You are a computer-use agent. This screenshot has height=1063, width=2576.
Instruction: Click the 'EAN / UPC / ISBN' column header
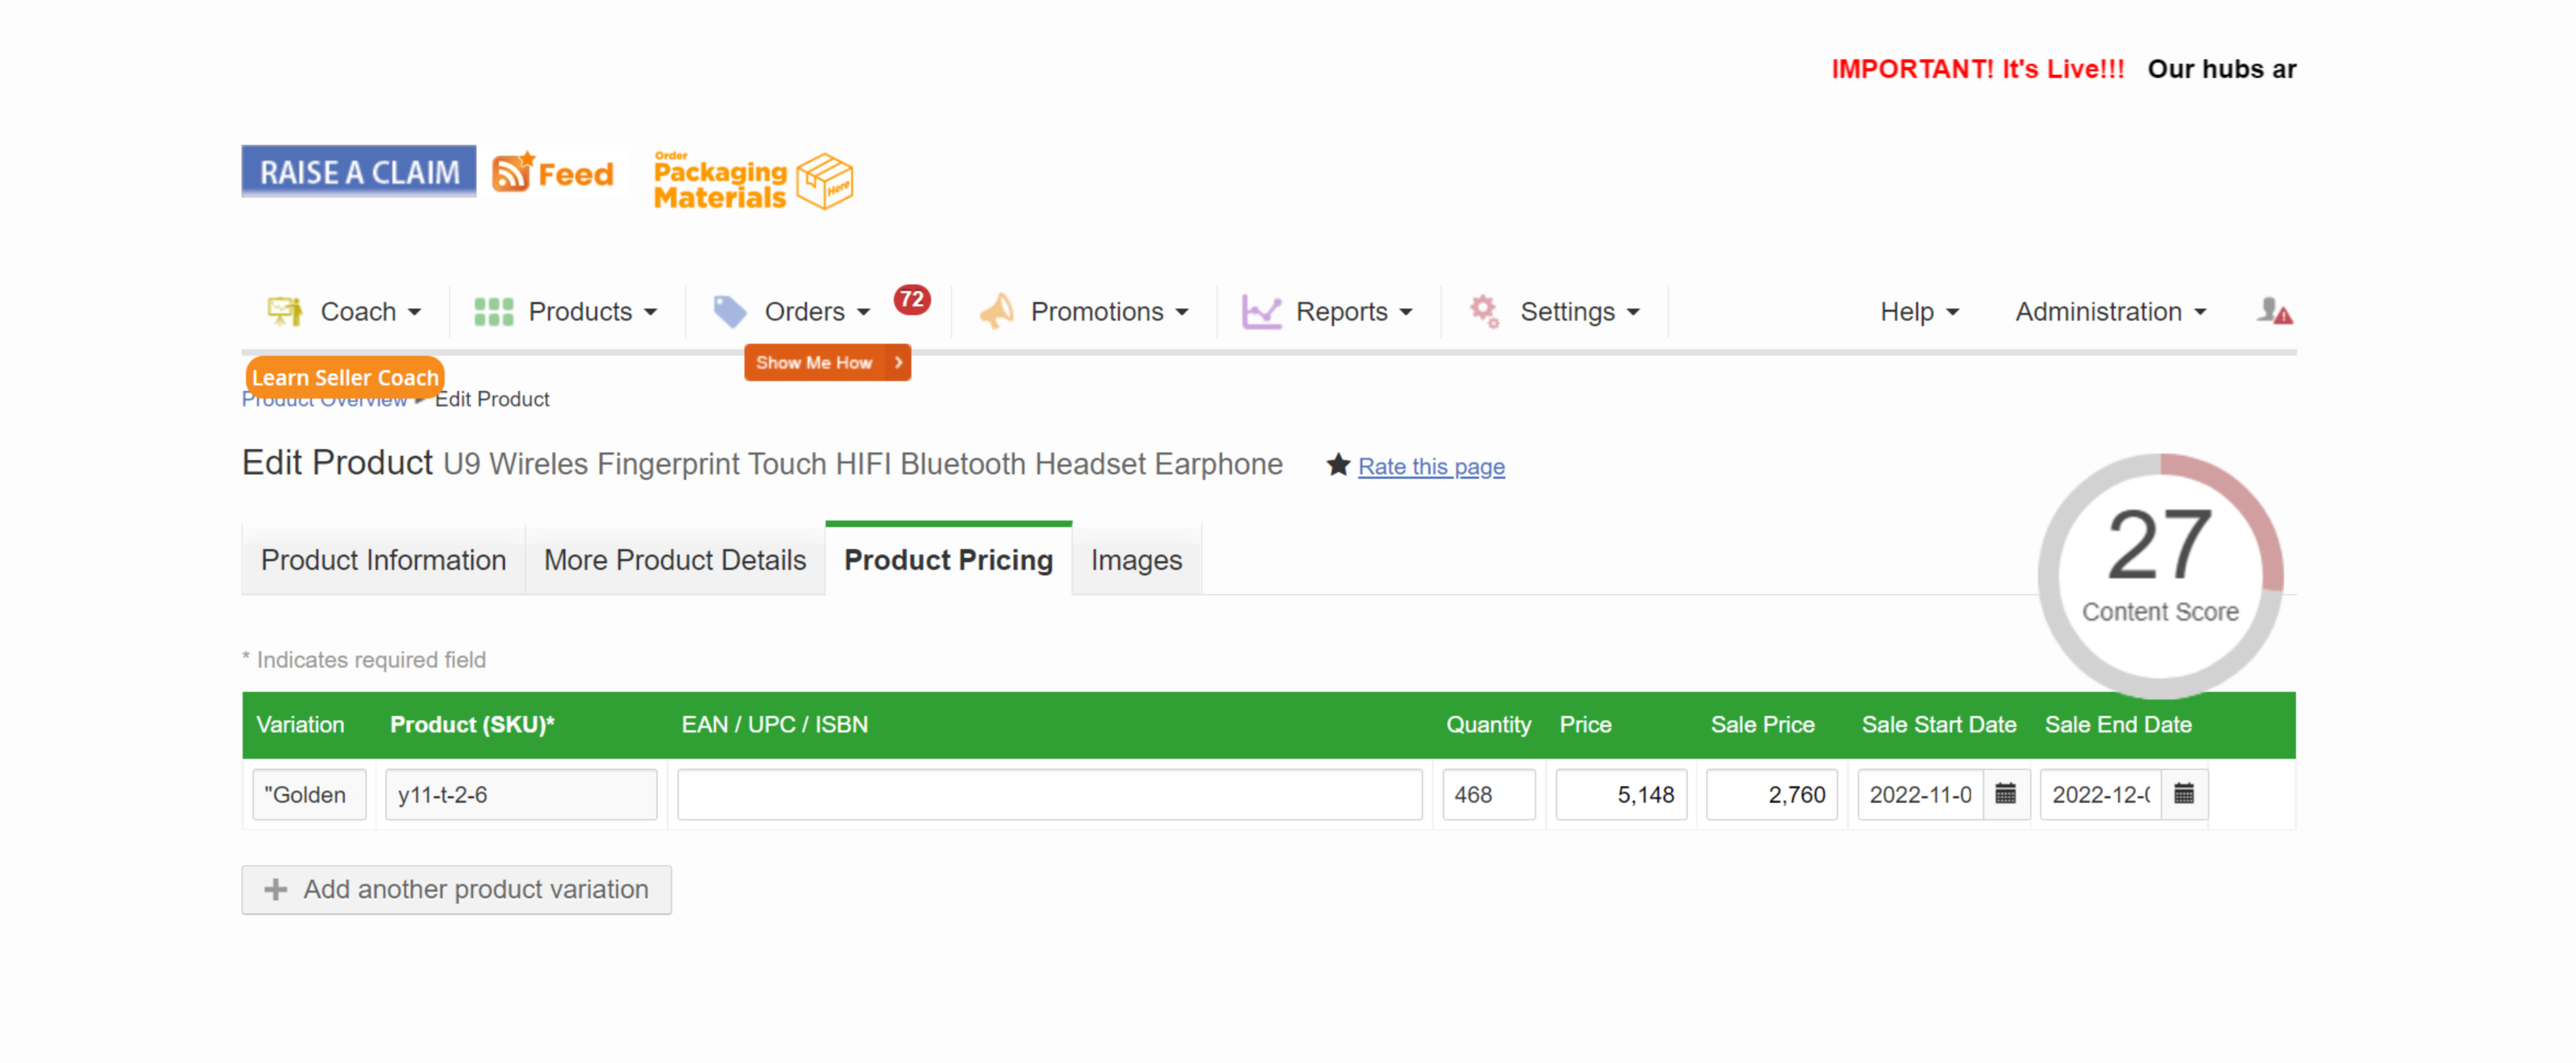click(774, 724)
